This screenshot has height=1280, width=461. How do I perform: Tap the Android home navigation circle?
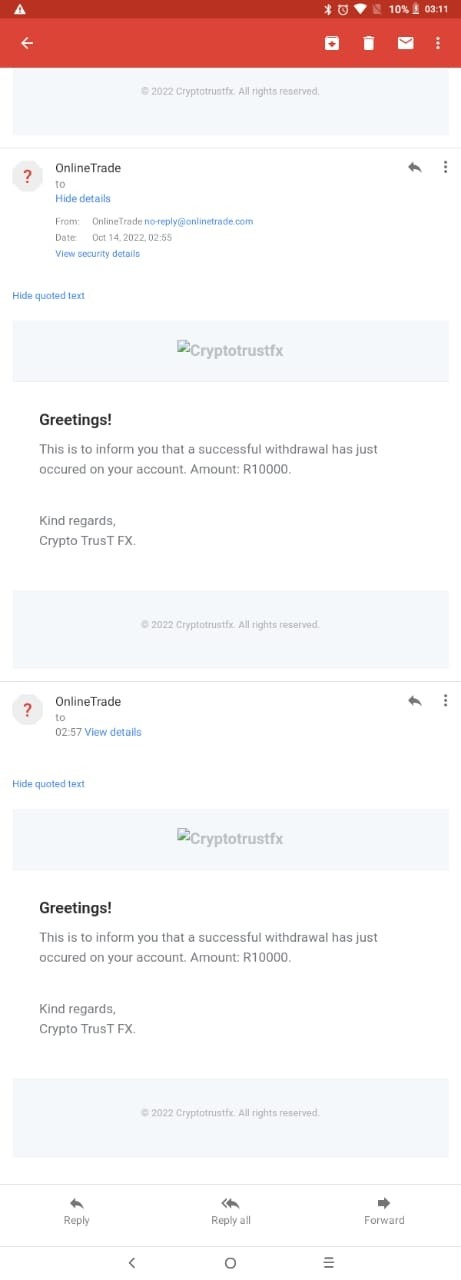(x=230, y=1263)
